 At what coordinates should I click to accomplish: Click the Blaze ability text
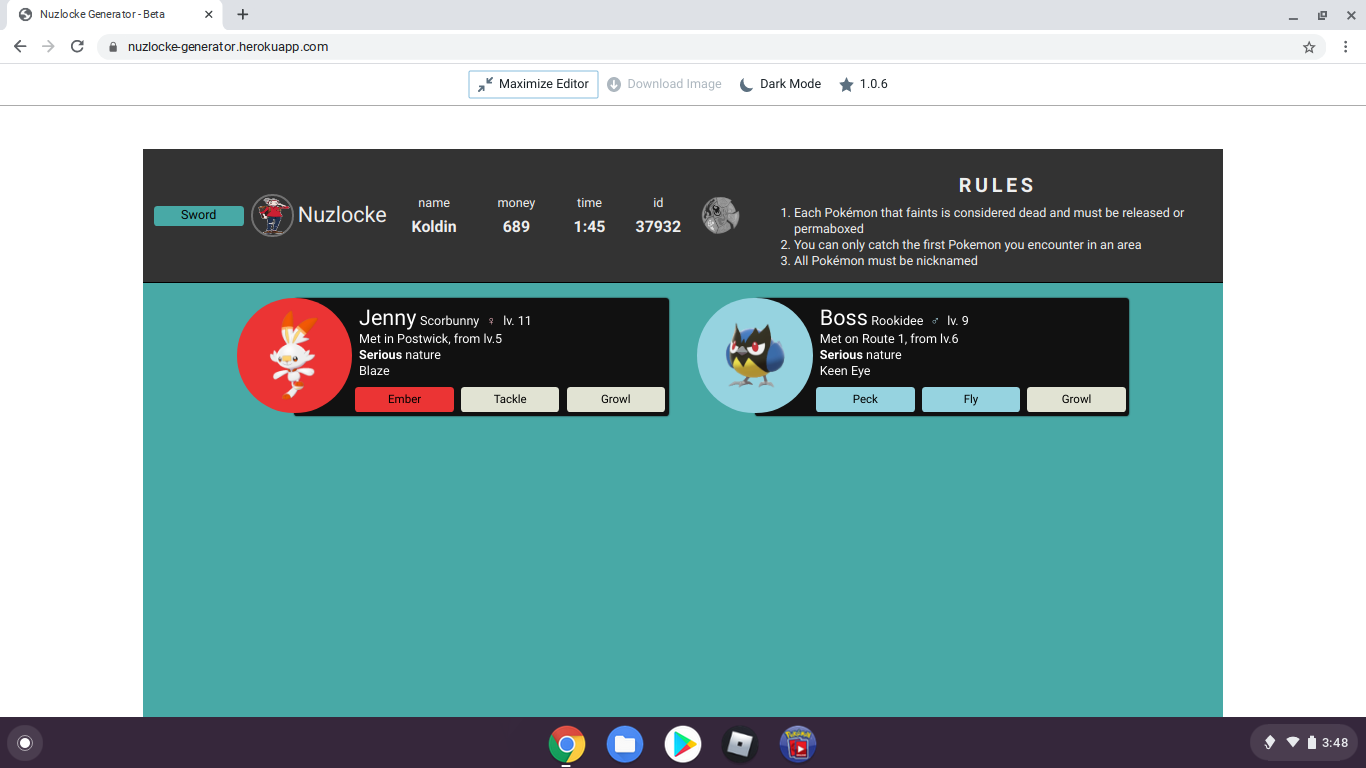[x=374, y=371]
